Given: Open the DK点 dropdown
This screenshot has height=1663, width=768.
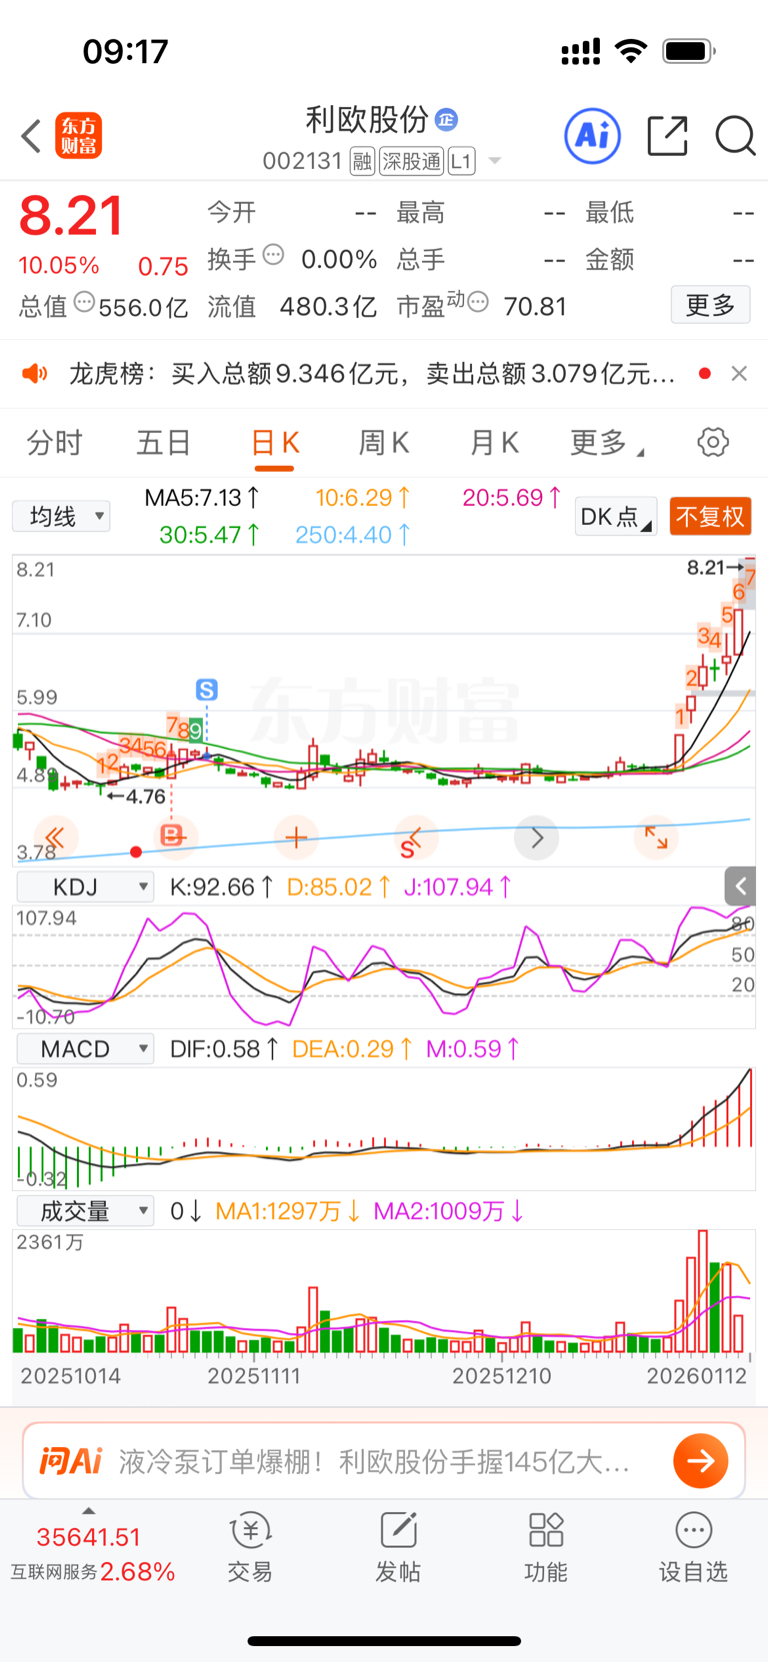Looking at the screenshot, I should click(x=616, y=516).
